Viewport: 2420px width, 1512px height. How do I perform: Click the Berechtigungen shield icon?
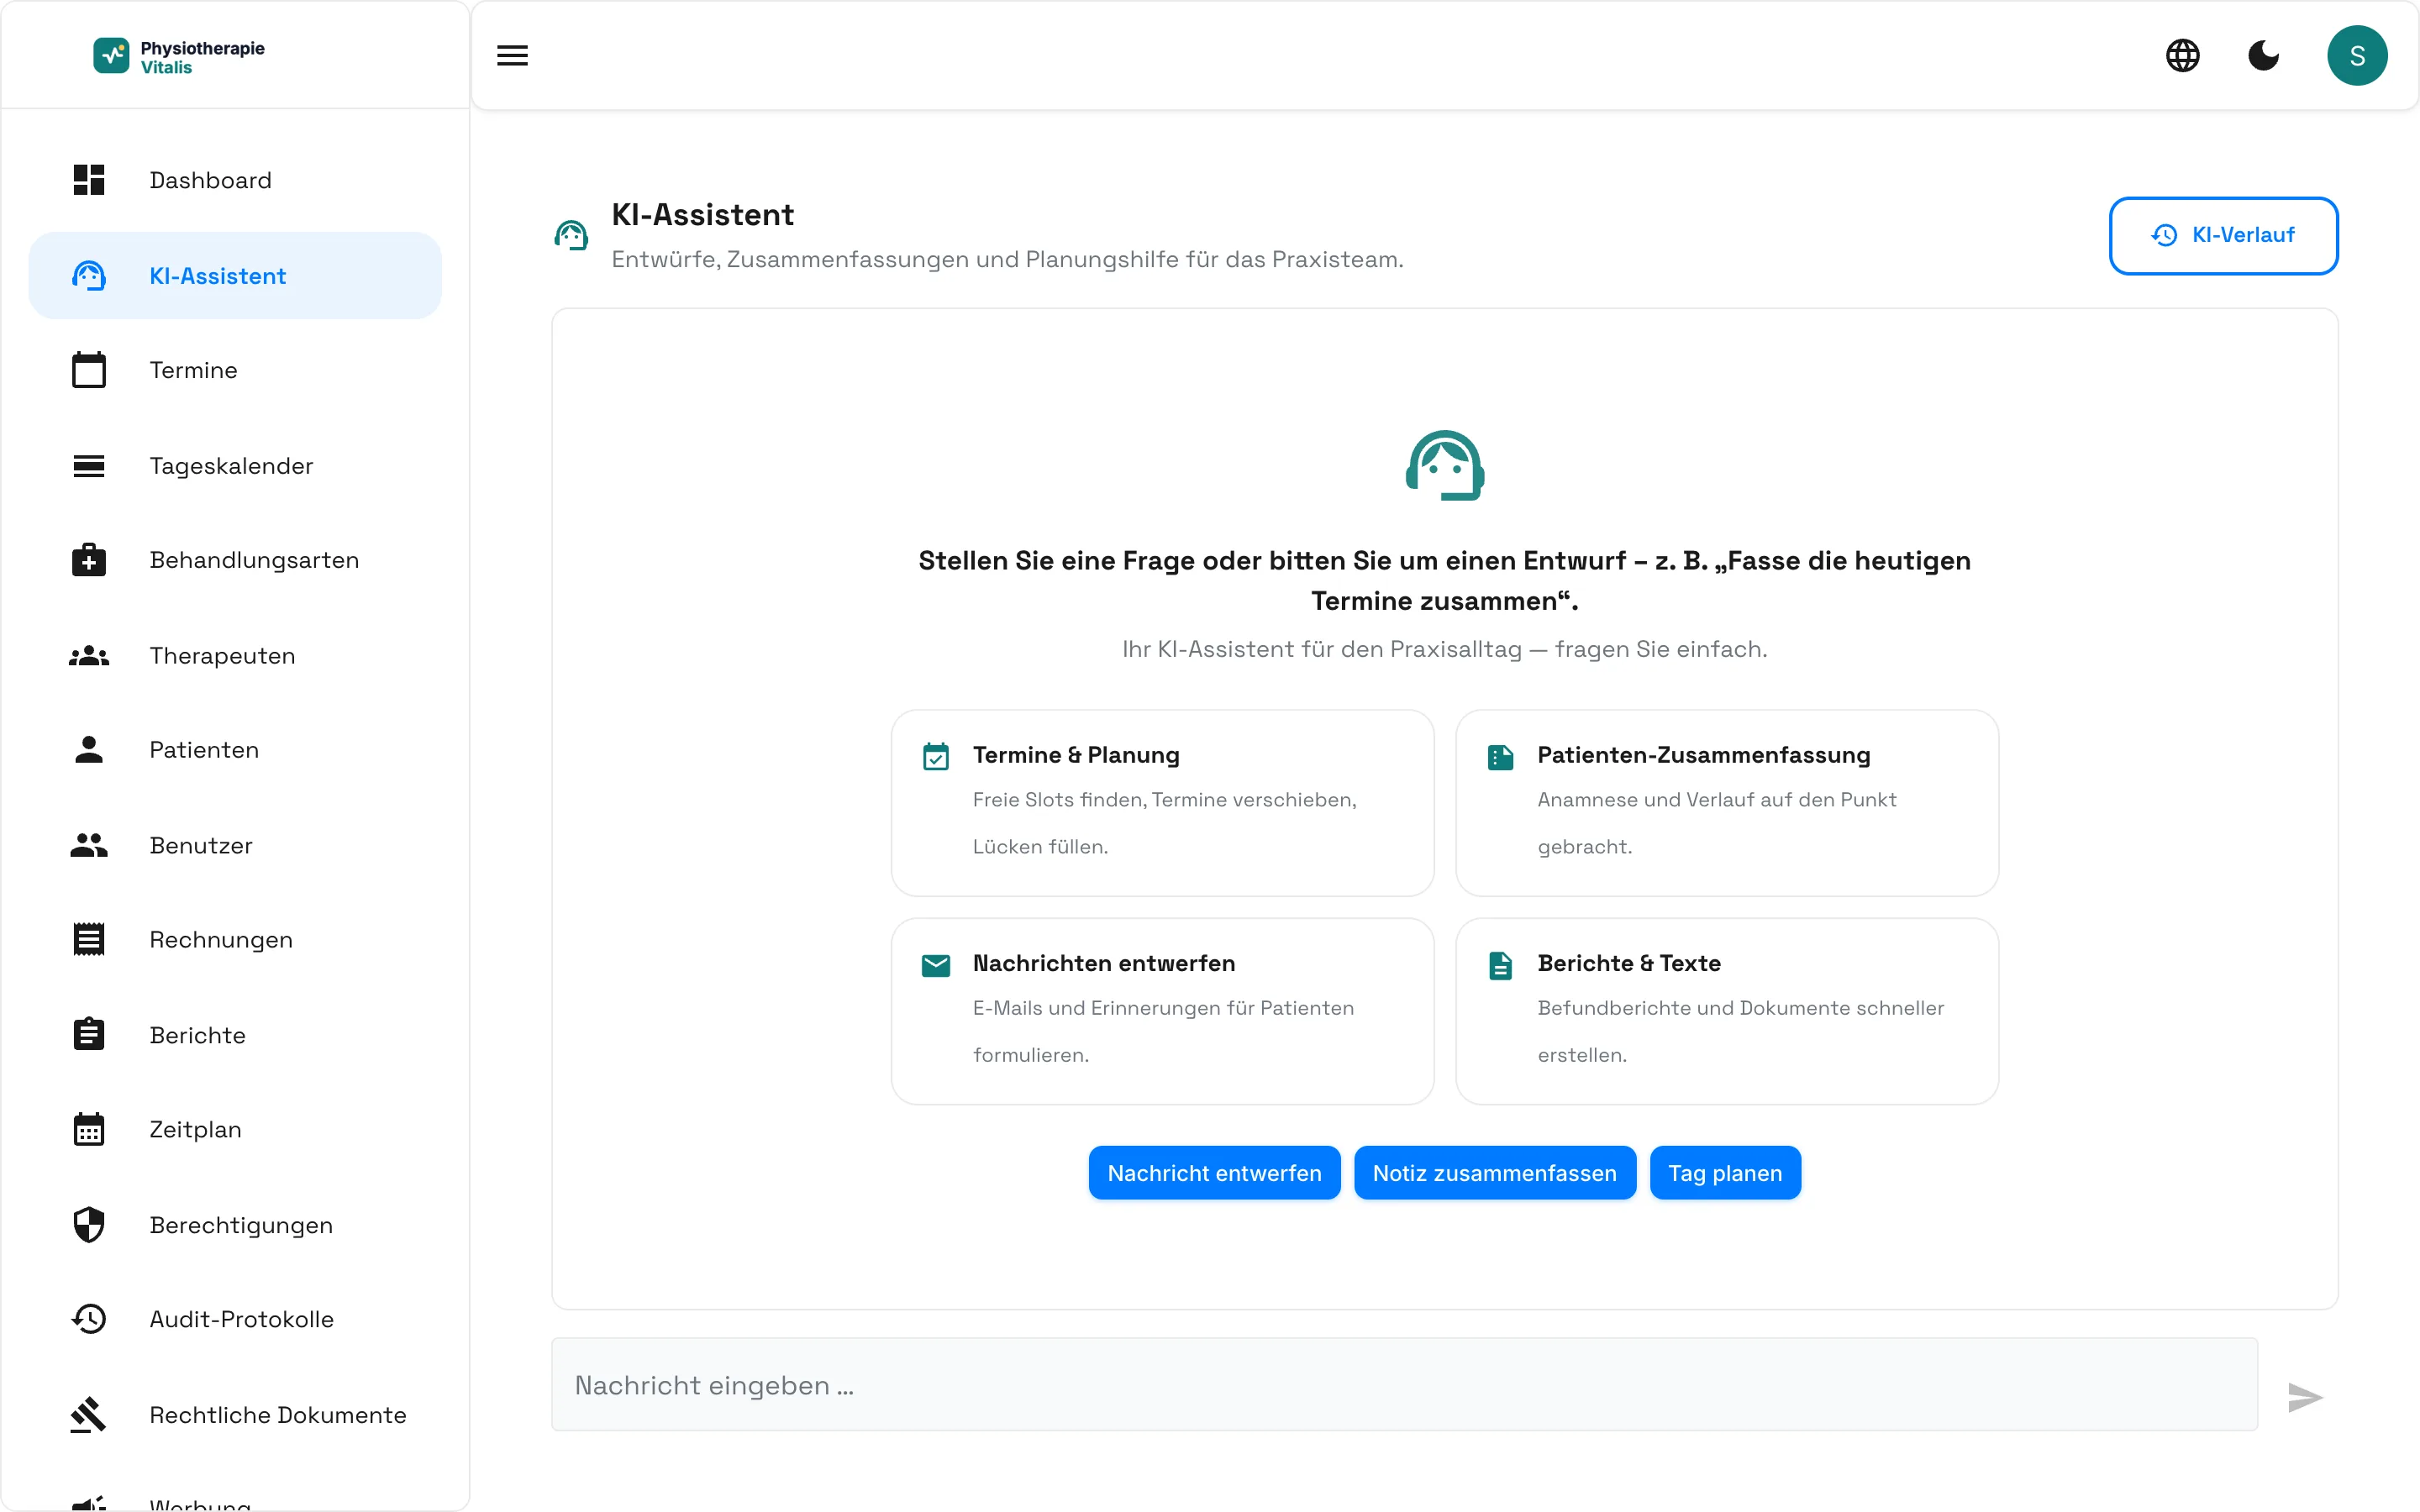point(89,1225)
